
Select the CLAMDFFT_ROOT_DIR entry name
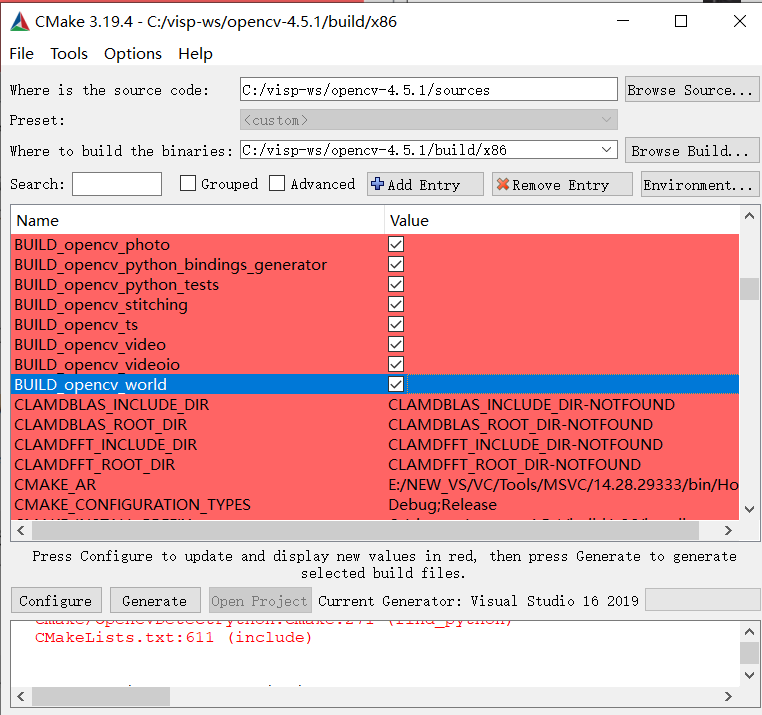94,464
